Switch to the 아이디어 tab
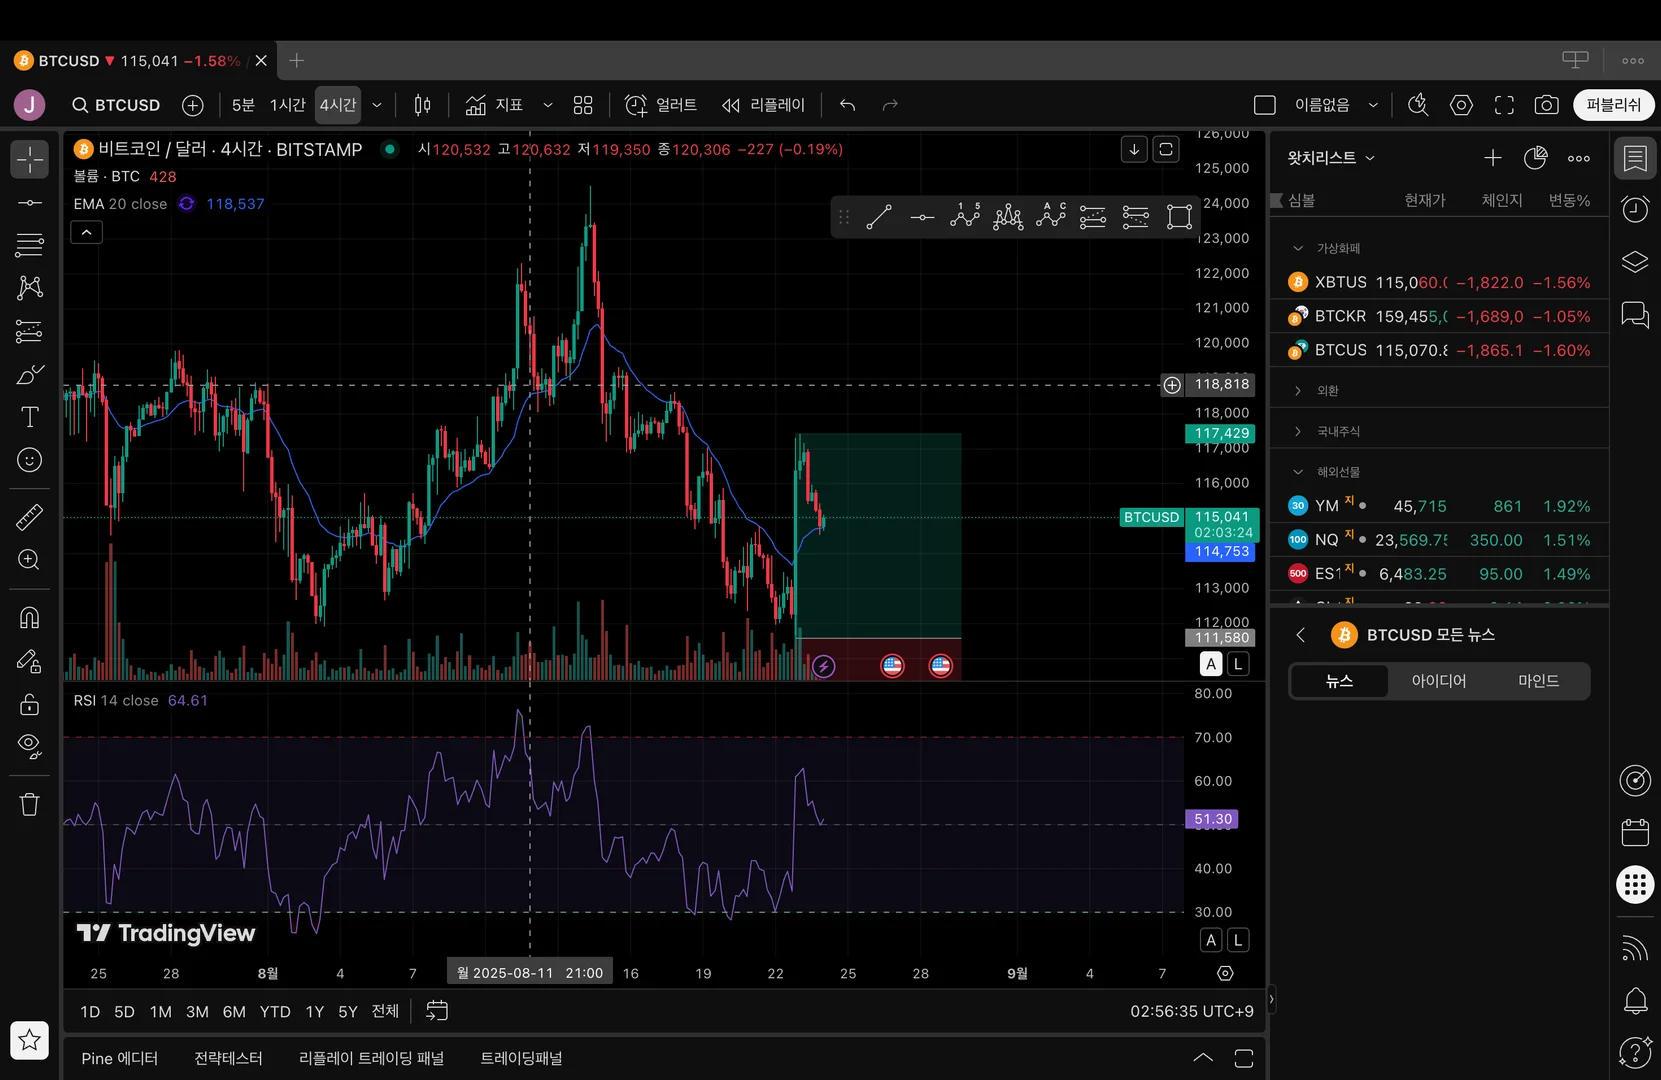The image size is (1661, 1080). [1439, 681]
